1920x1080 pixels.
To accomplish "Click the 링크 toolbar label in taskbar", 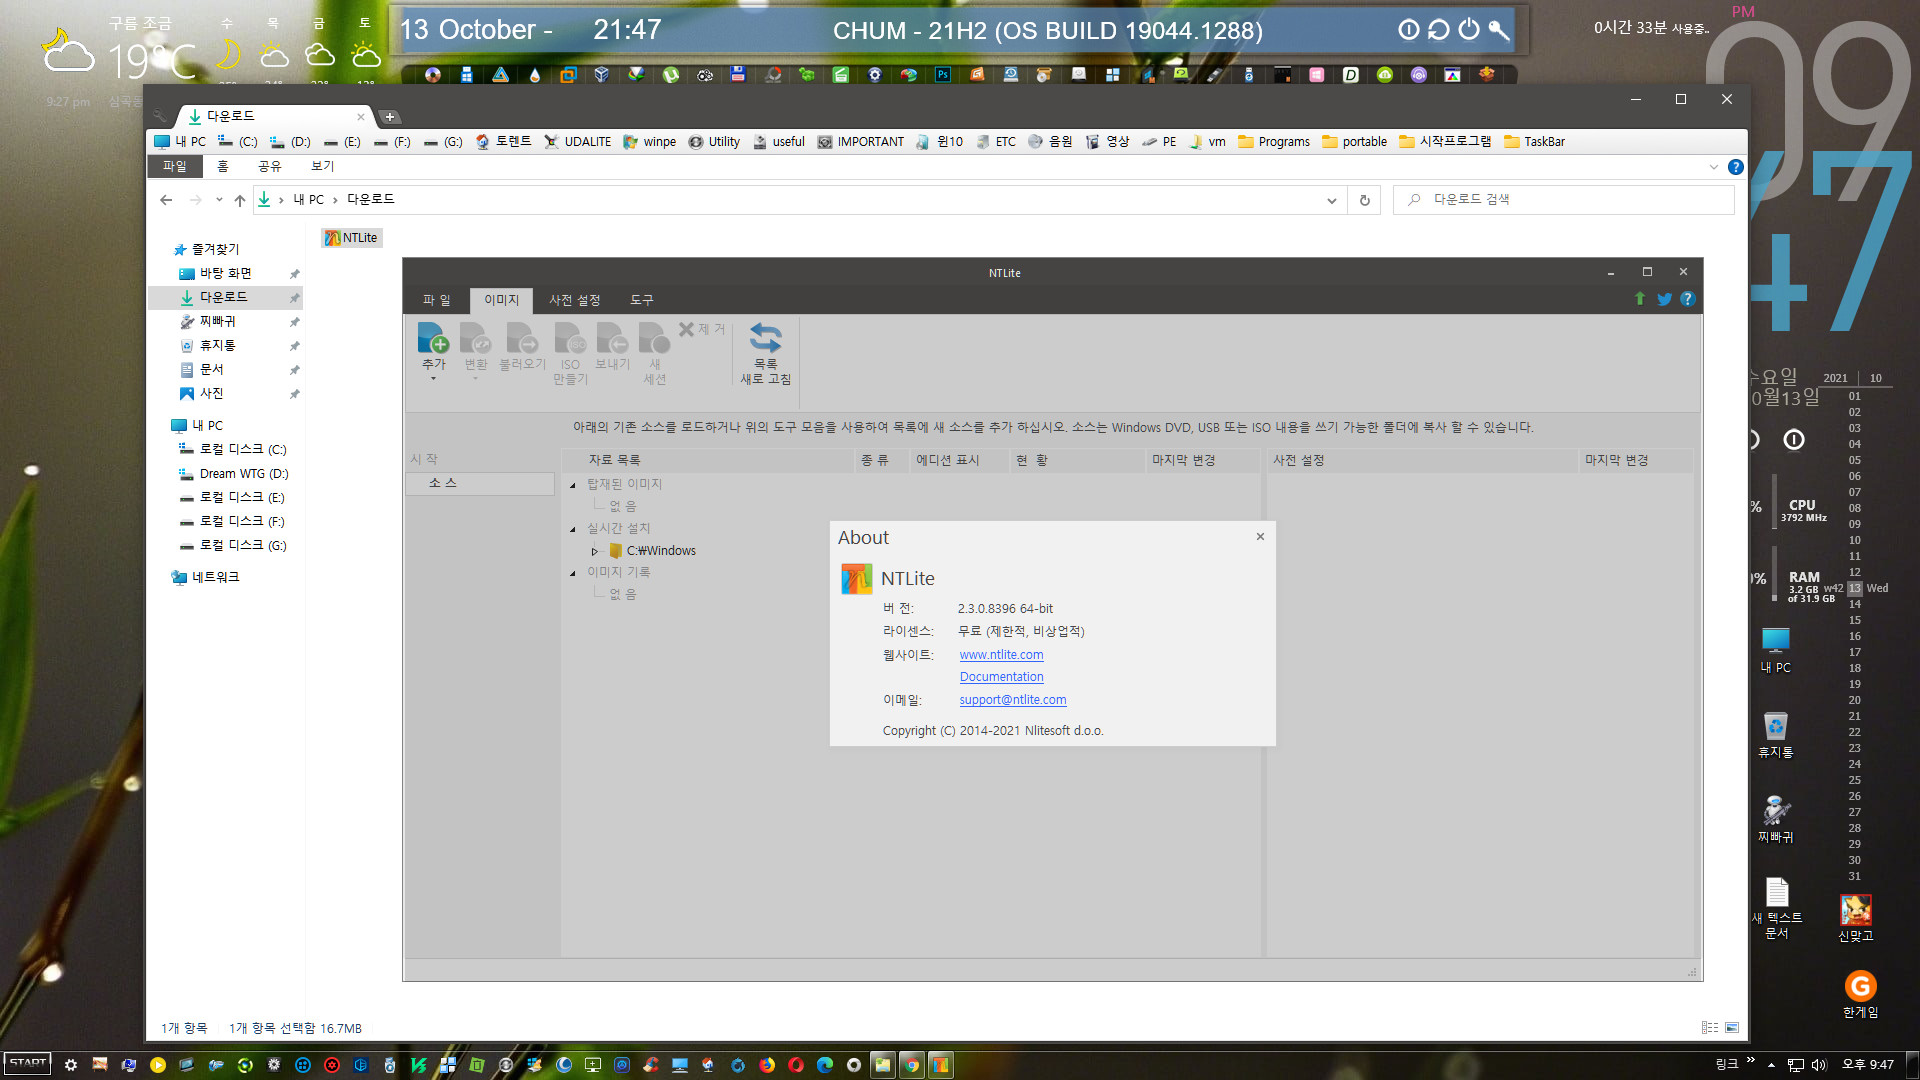I will (x=1727, y=1064).
